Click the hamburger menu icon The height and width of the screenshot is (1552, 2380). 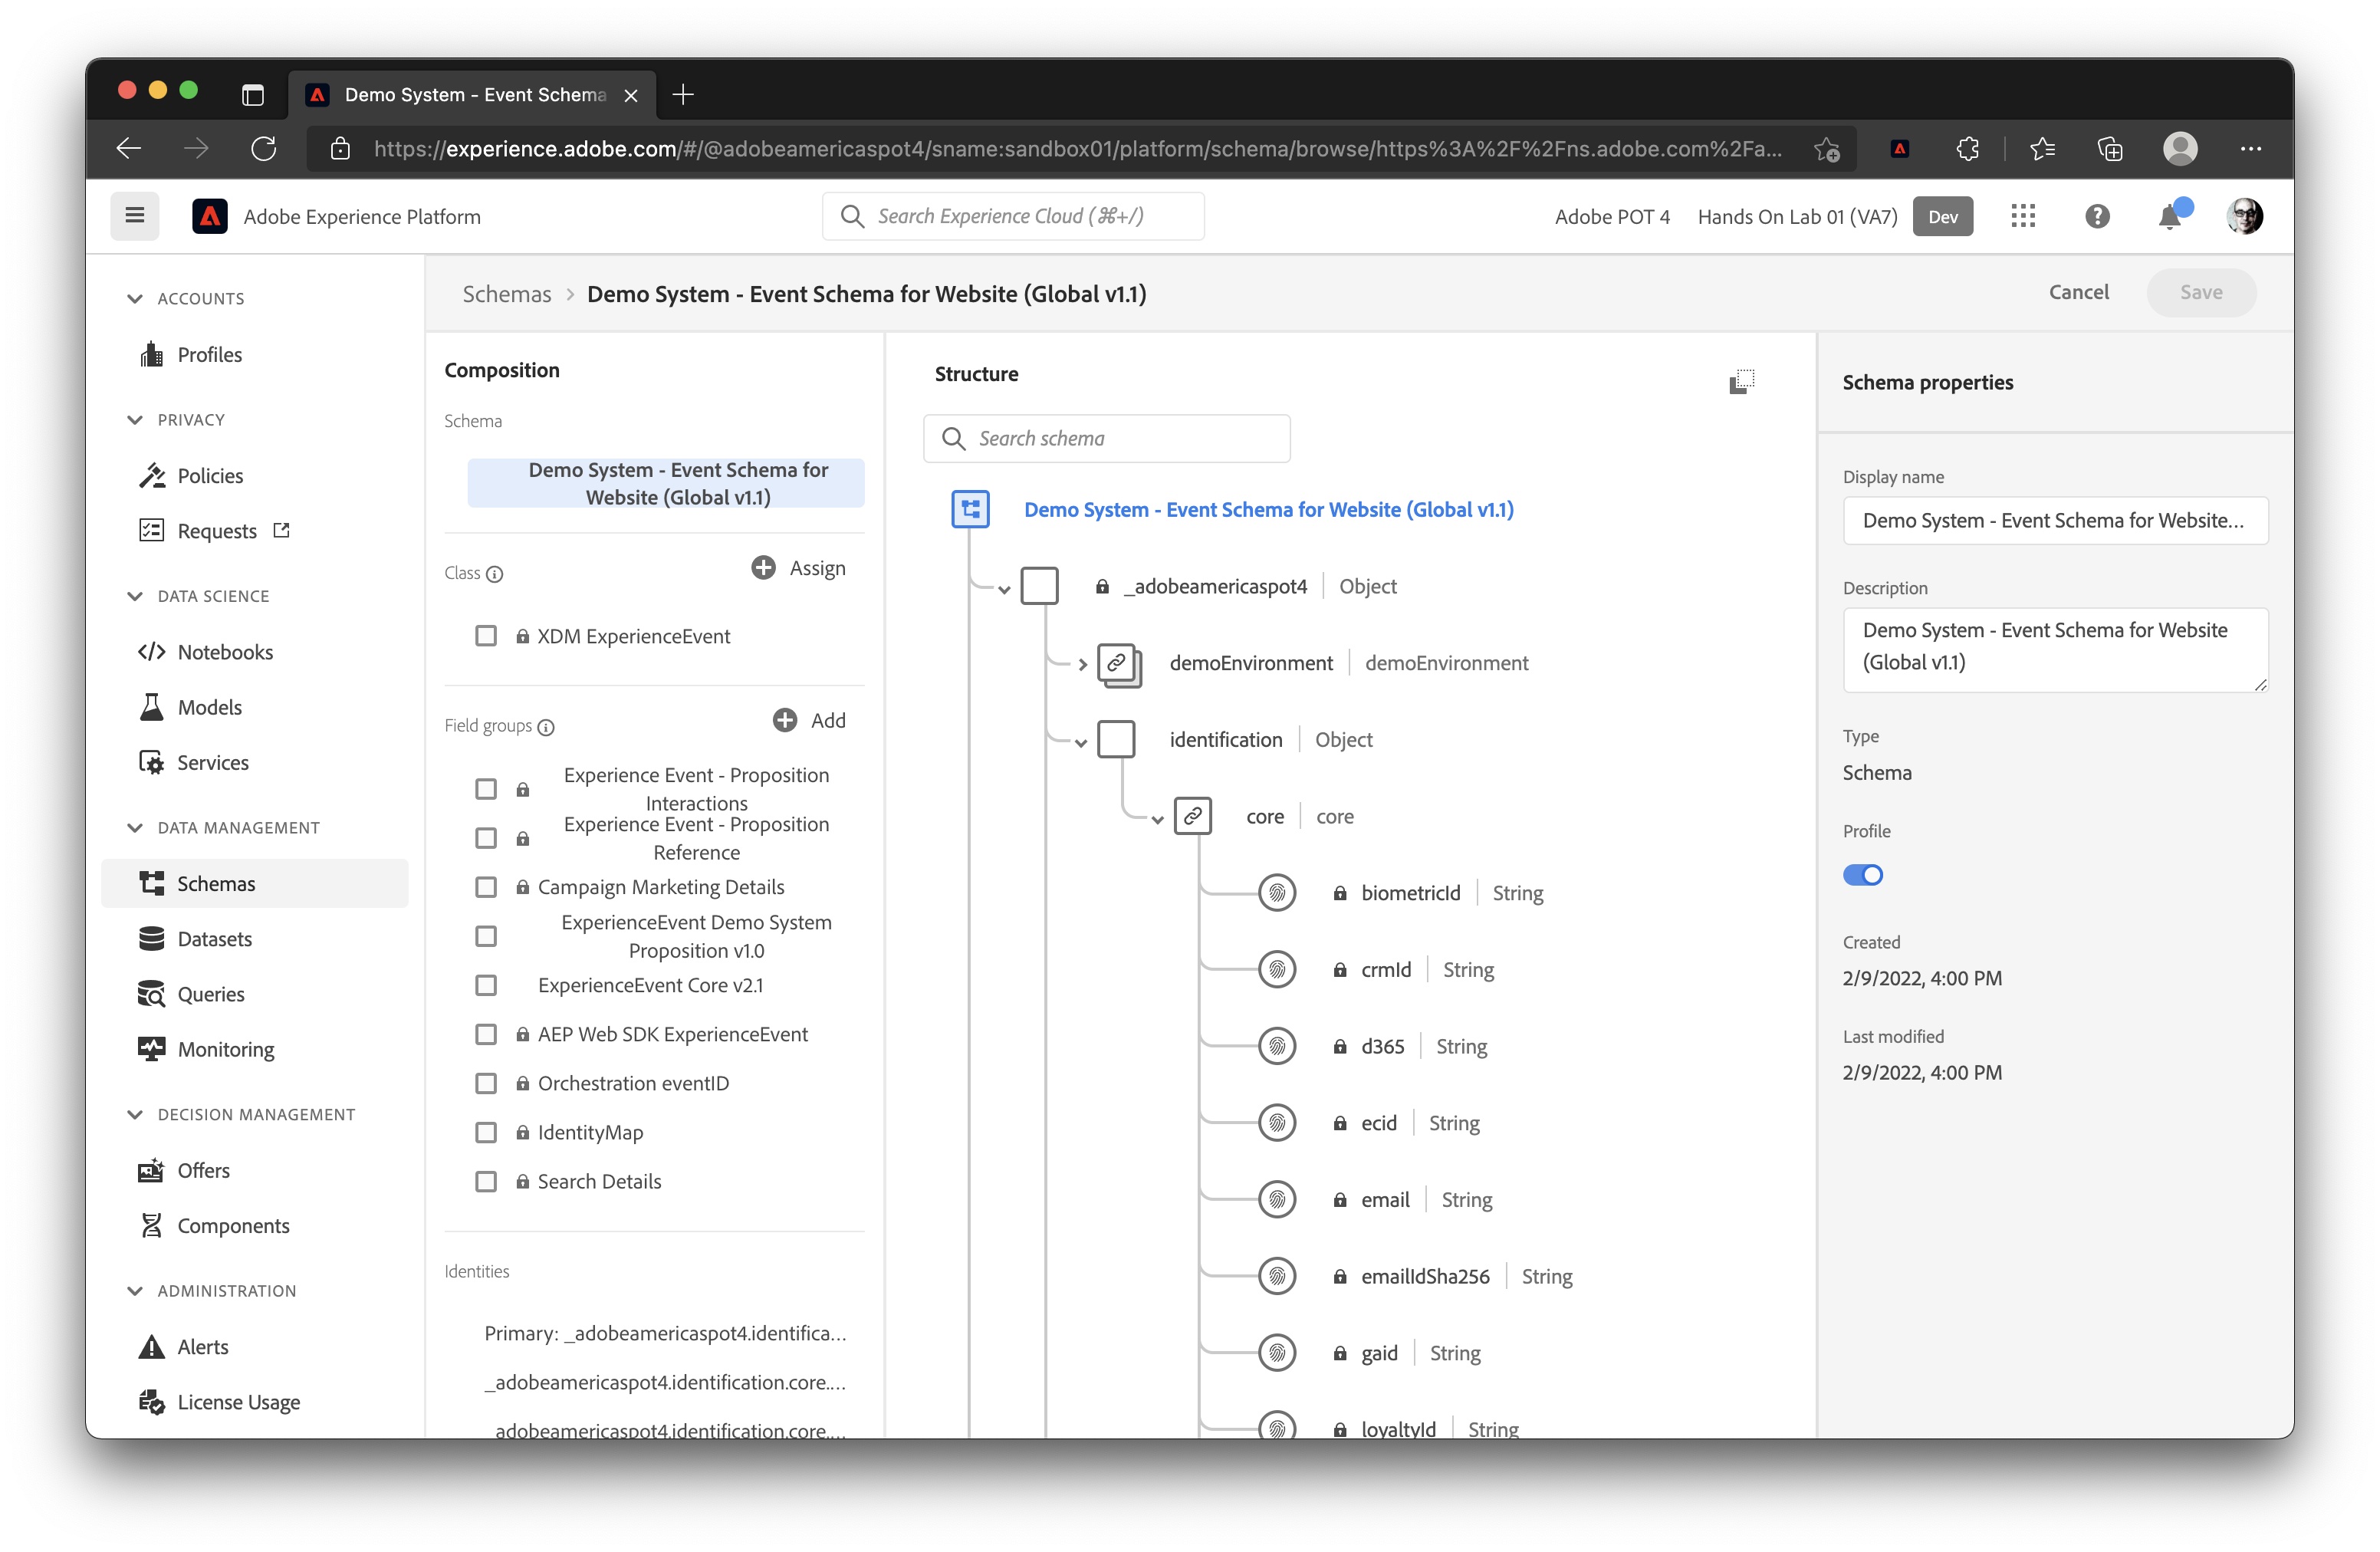point(135,216)
